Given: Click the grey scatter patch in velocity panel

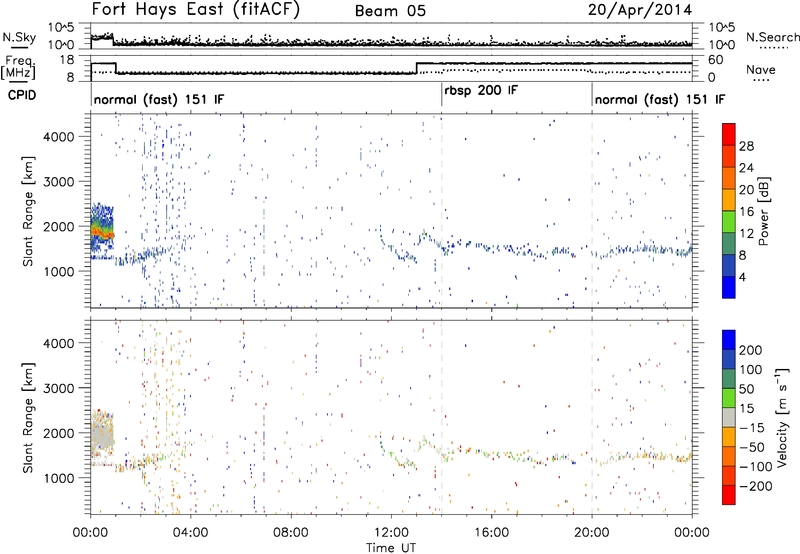Looking at the screenshot, I should pos(102,436).
